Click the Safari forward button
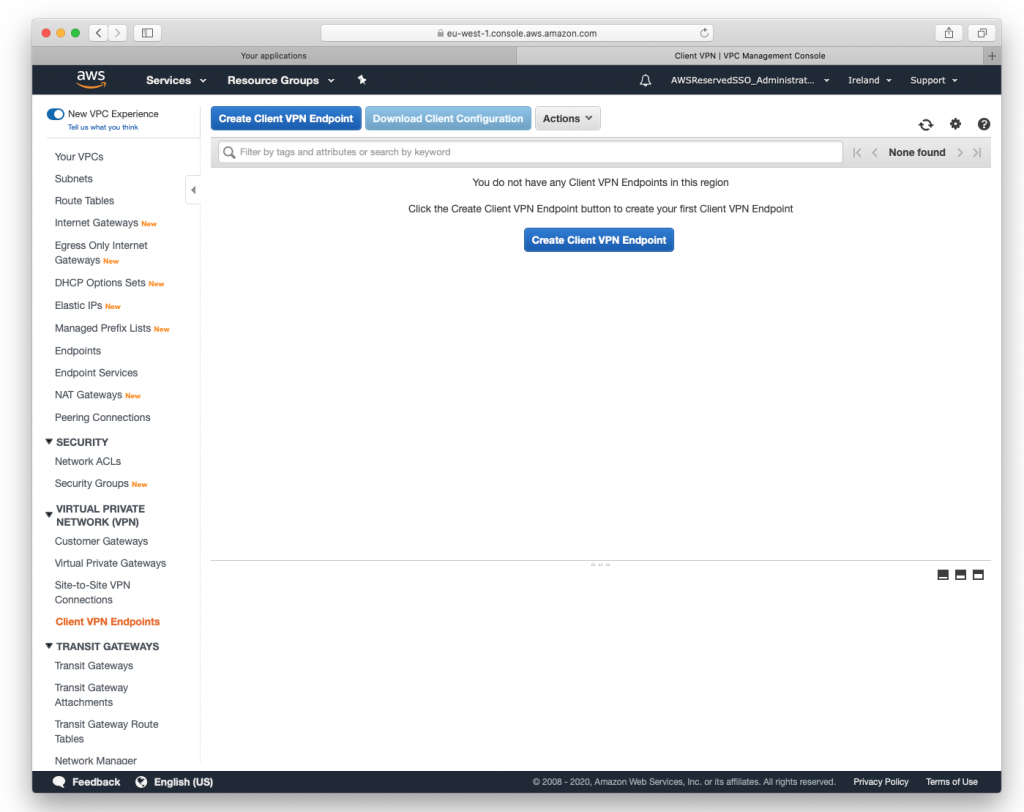The height and width of the screenshot is (812, 1024). (x=118, y=33)
